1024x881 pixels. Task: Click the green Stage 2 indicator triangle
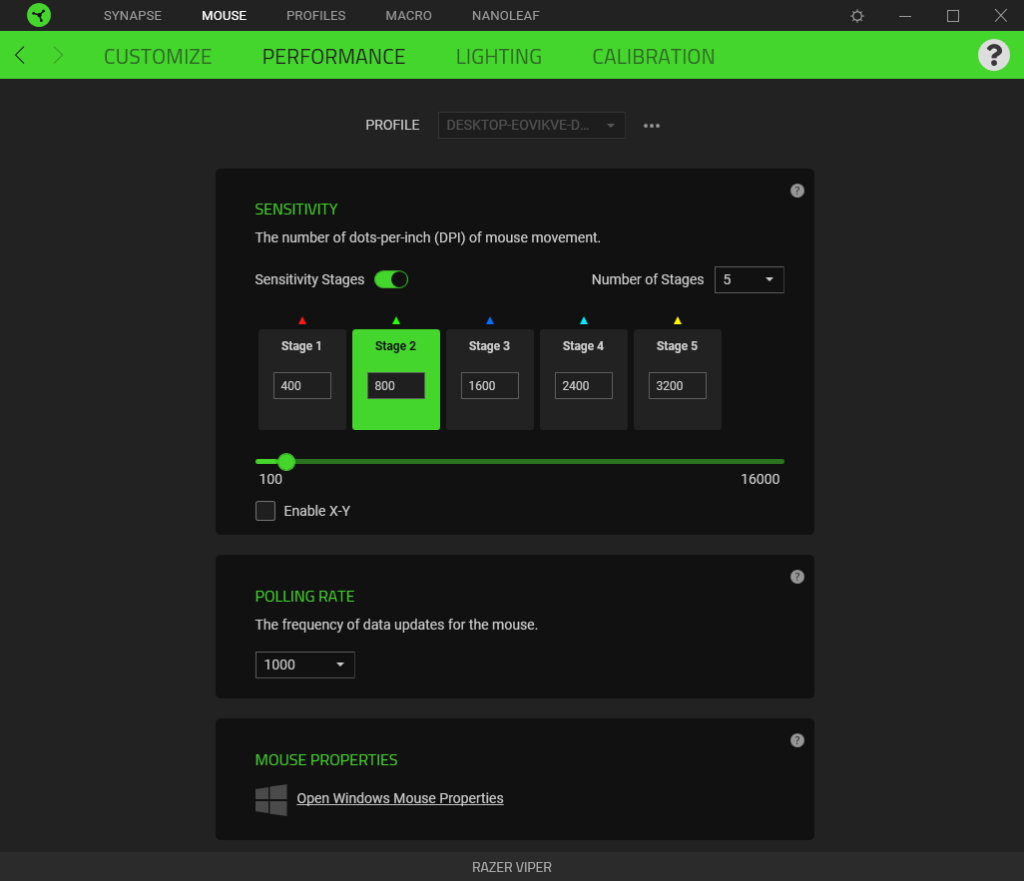pyautogui.click(x=396, y=321)
